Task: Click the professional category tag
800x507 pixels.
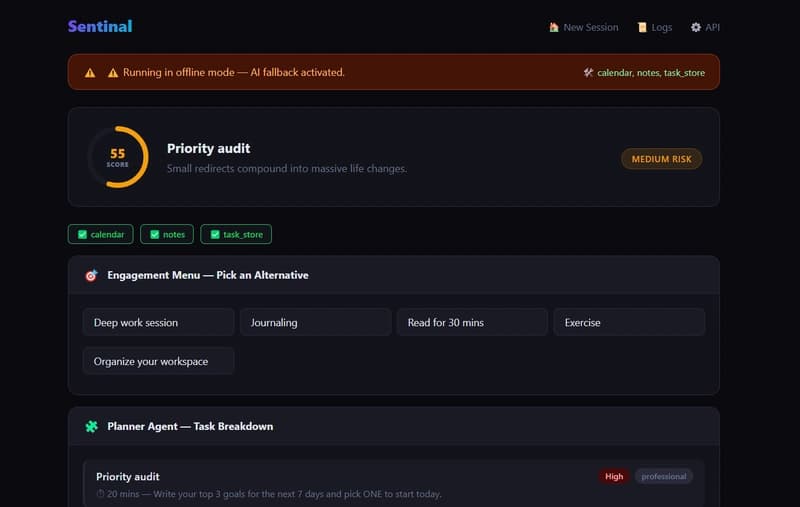Action: point(663,476)
